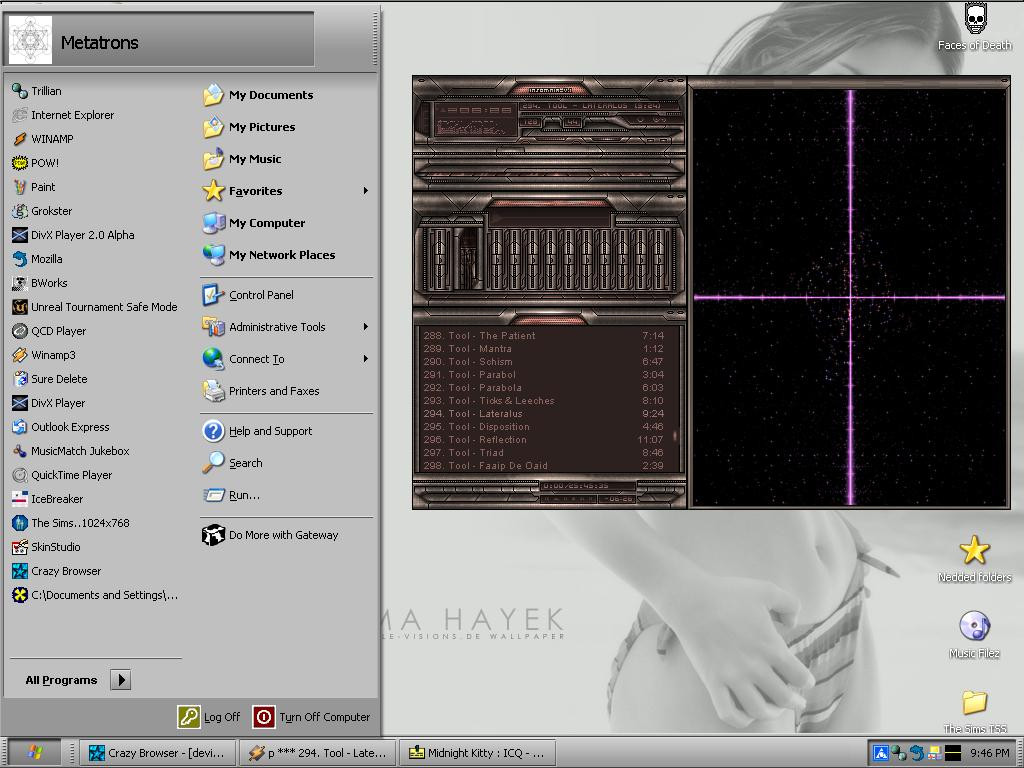Start WINAMP from the pinned programs
The width and height of the screenshot is (1024, 768).
pos(42,139)
